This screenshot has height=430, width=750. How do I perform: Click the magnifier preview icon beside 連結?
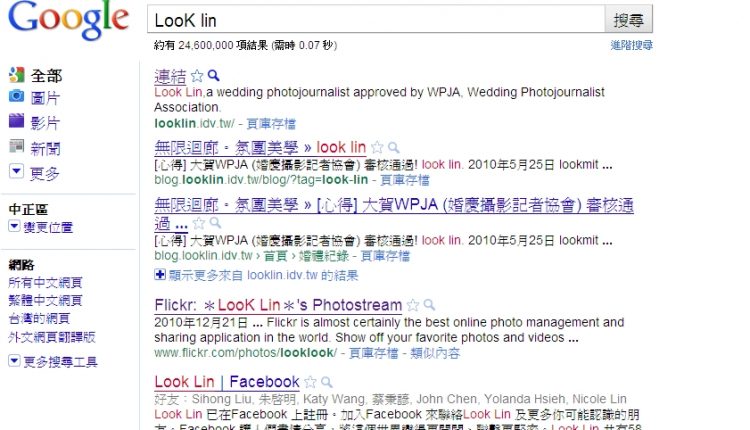pyautogui.click(x=213, y=75)
